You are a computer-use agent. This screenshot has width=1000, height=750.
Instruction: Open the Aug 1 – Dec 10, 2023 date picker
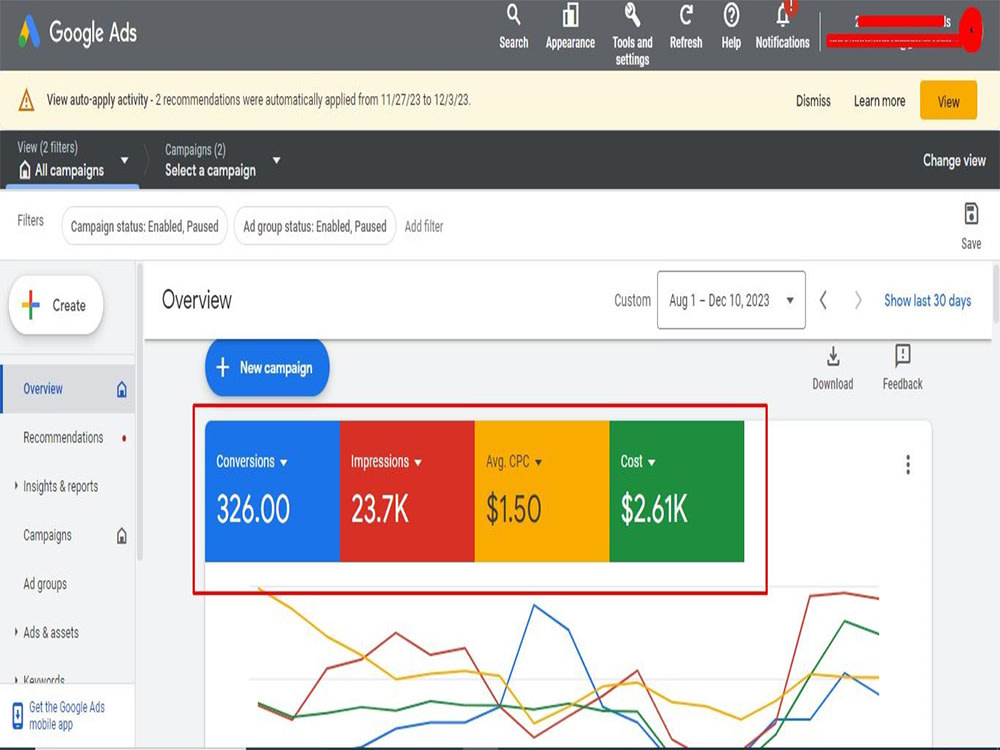[x=731, y=300]
